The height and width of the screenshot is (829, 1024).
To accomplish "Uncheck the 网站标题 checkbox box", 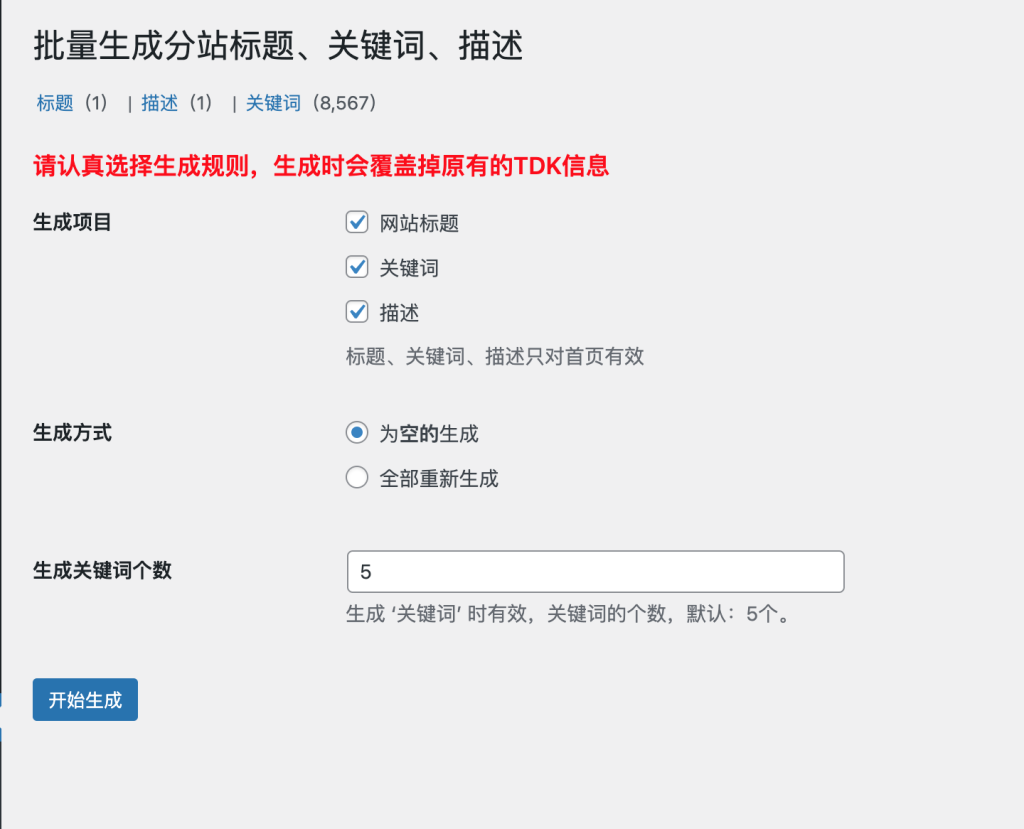I will [357, 222].
